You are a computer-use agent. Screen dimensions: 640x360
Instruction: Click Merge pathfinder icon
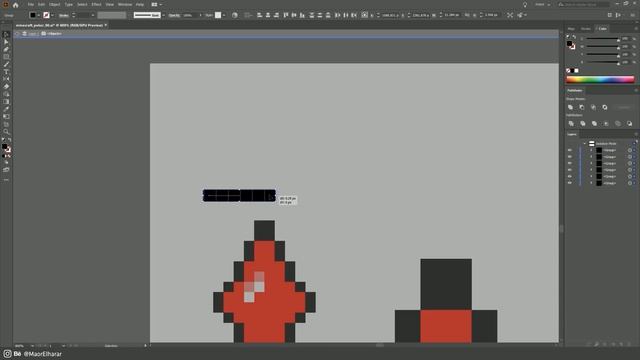click(594, 123)
